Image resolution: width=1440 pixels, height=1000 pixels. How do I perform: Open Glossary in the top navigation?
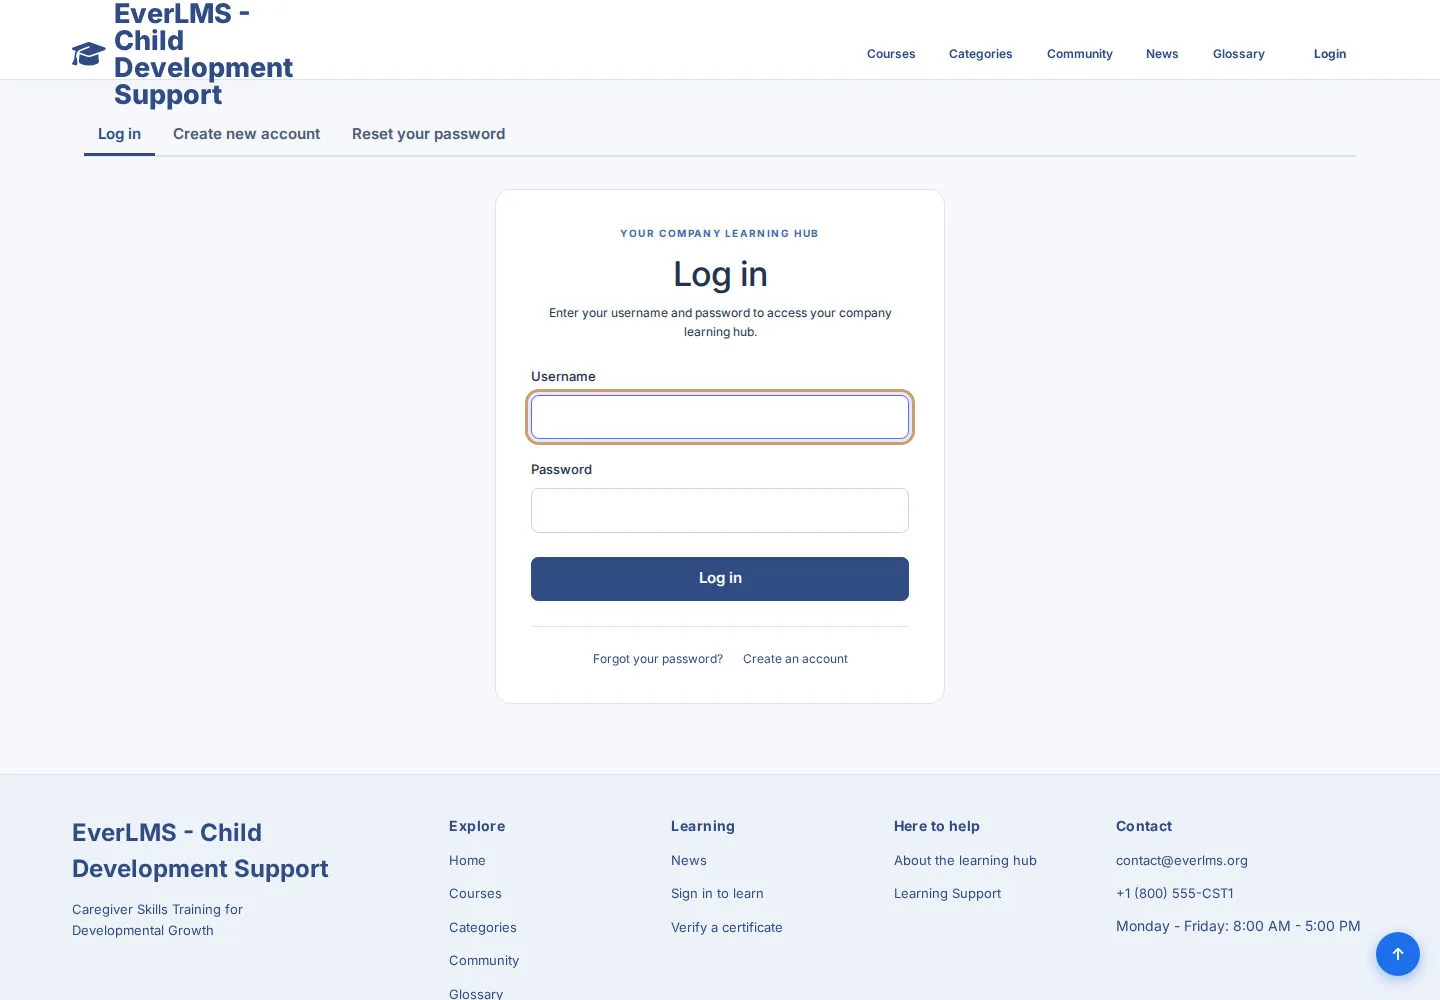[x=1239, y=54]
